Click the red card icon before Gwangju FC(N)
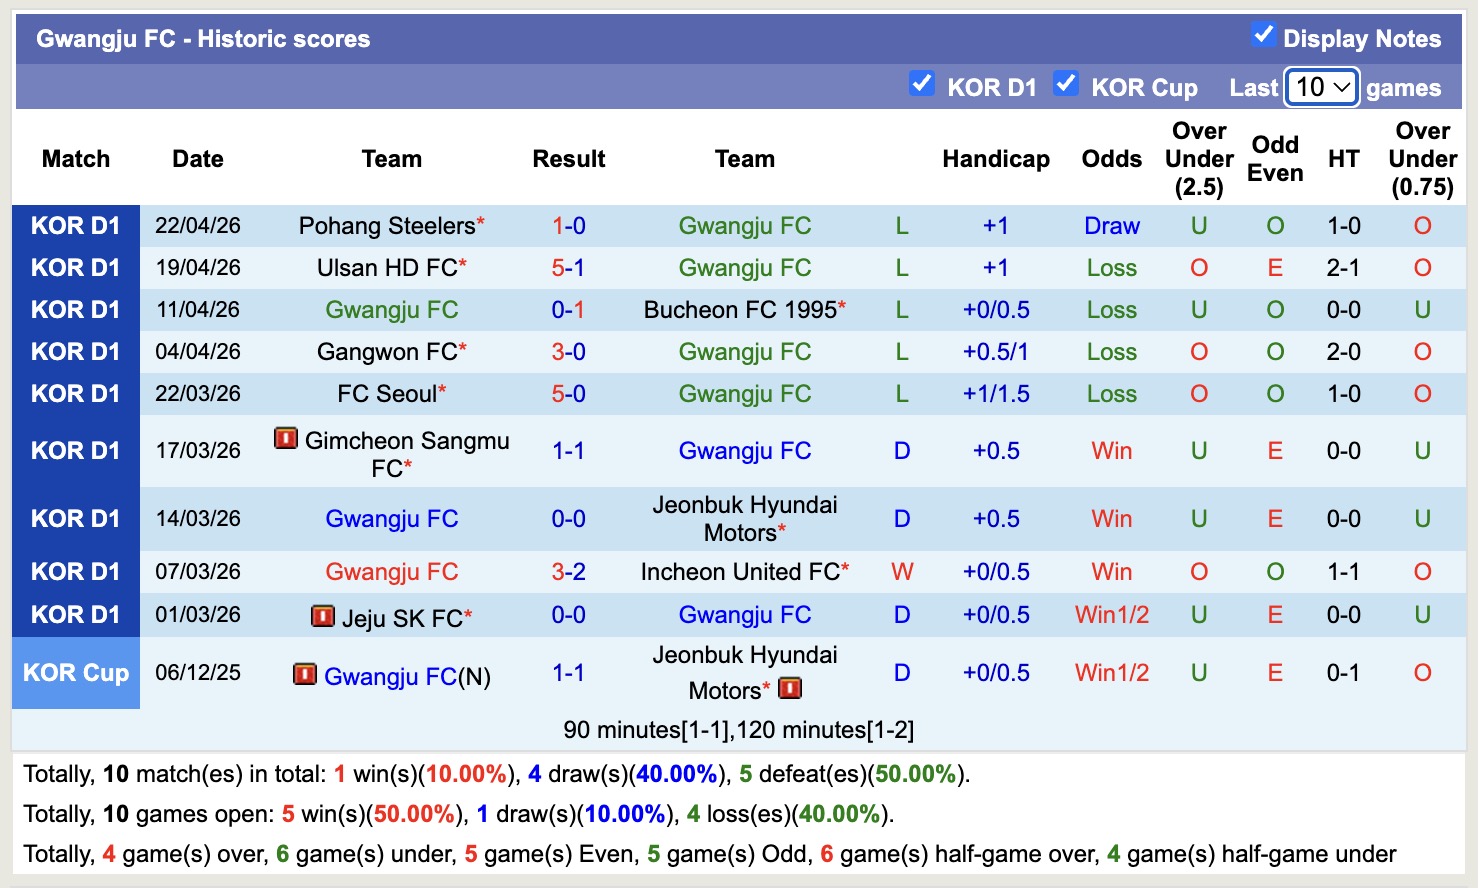This screenshot has height=888, width=1480. pos(306,676)
